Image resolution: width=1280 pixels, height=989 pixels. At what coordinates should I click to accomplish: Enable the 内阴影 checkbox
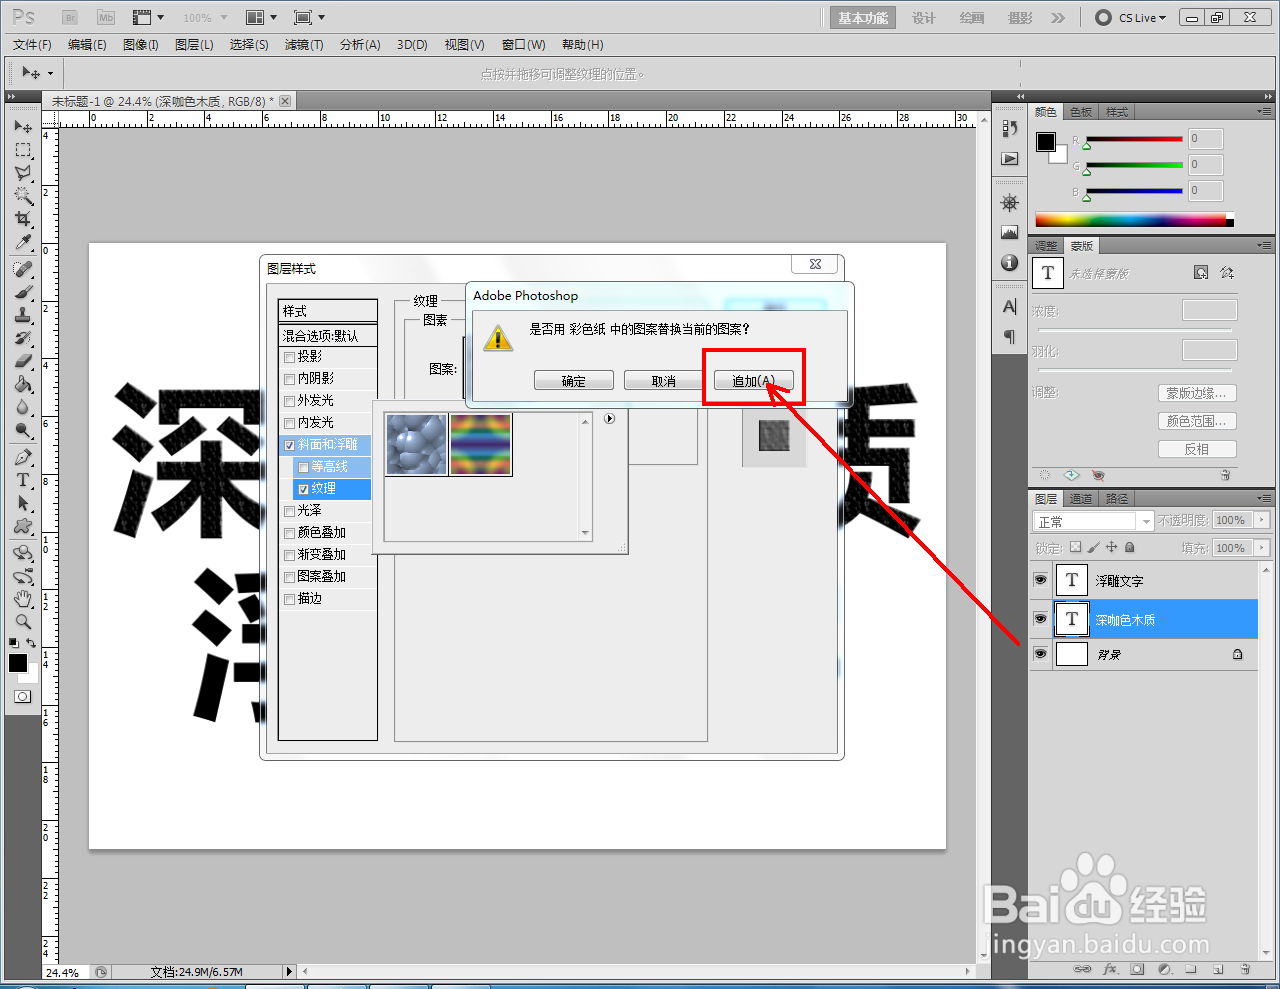[x=290, y=379]
